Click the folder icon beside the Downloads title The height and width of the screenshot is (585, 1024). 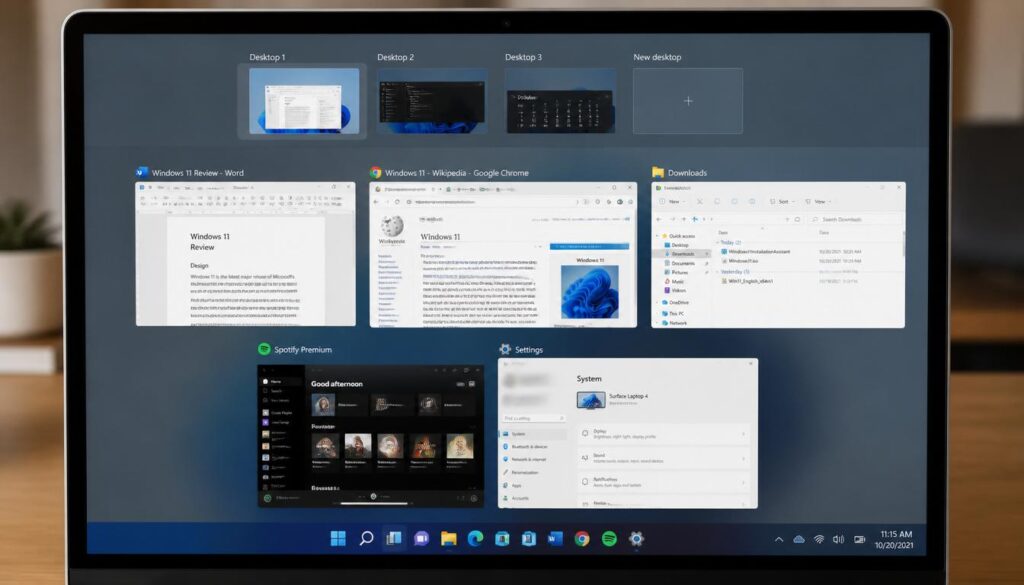658,172
